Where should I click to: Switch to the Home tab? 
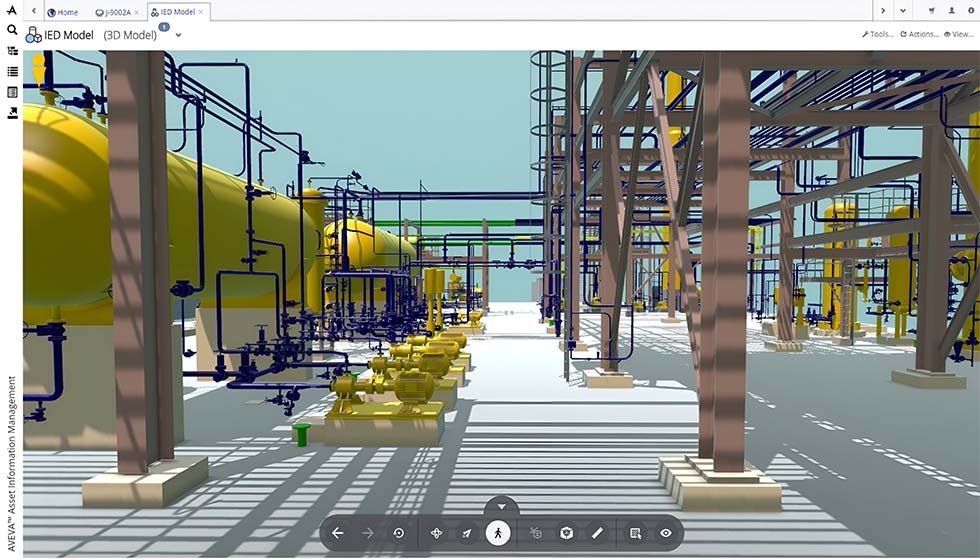click(x=62, y=12)
